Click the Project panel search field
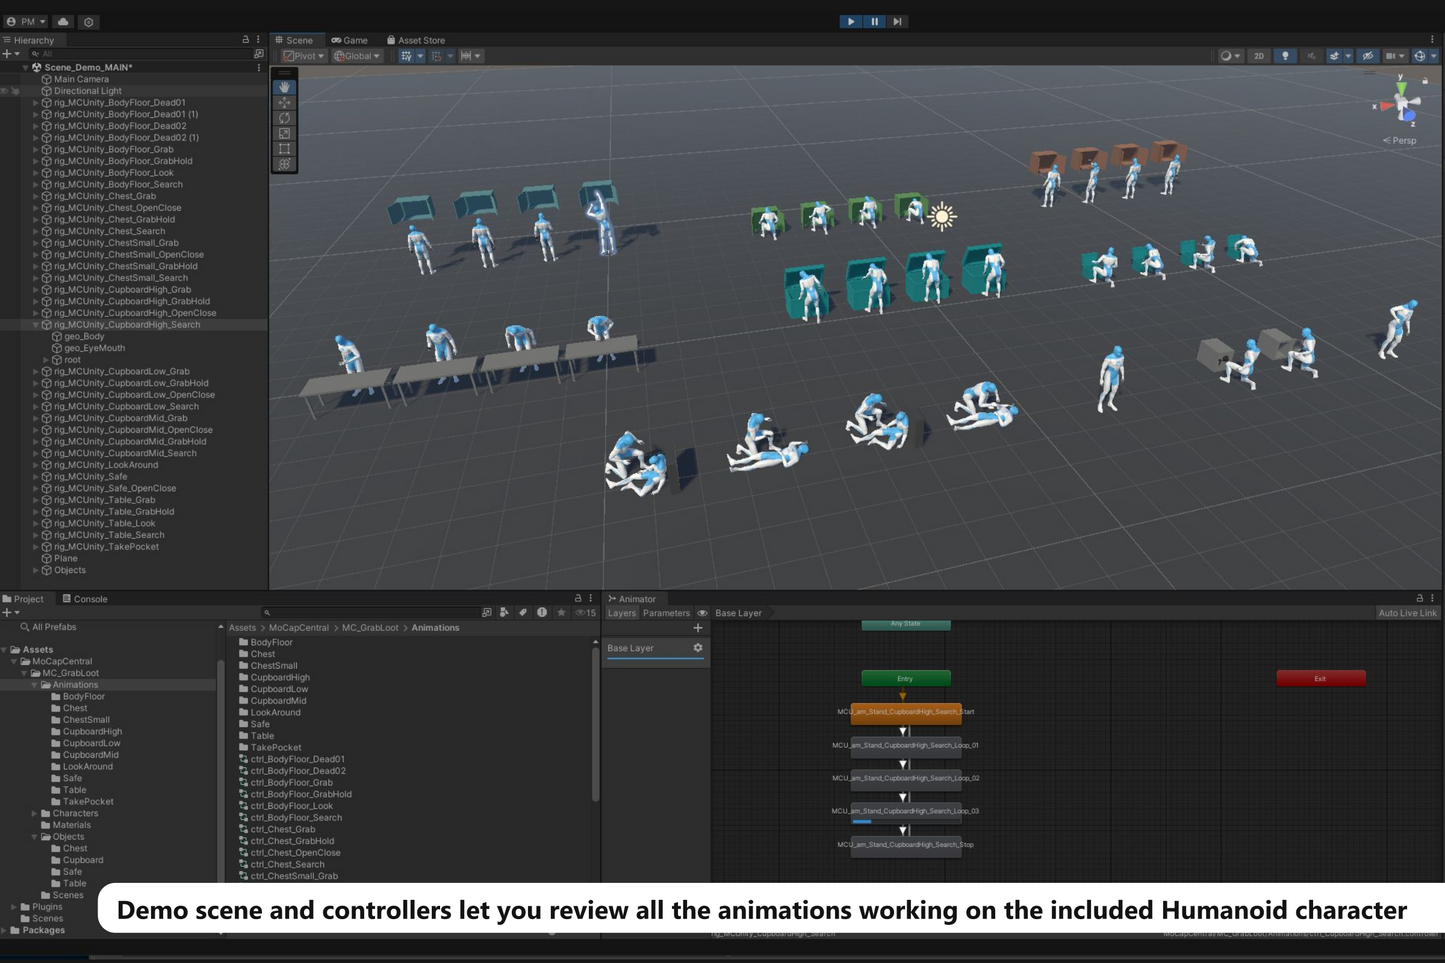1445x963 pixels. point(370,612)
